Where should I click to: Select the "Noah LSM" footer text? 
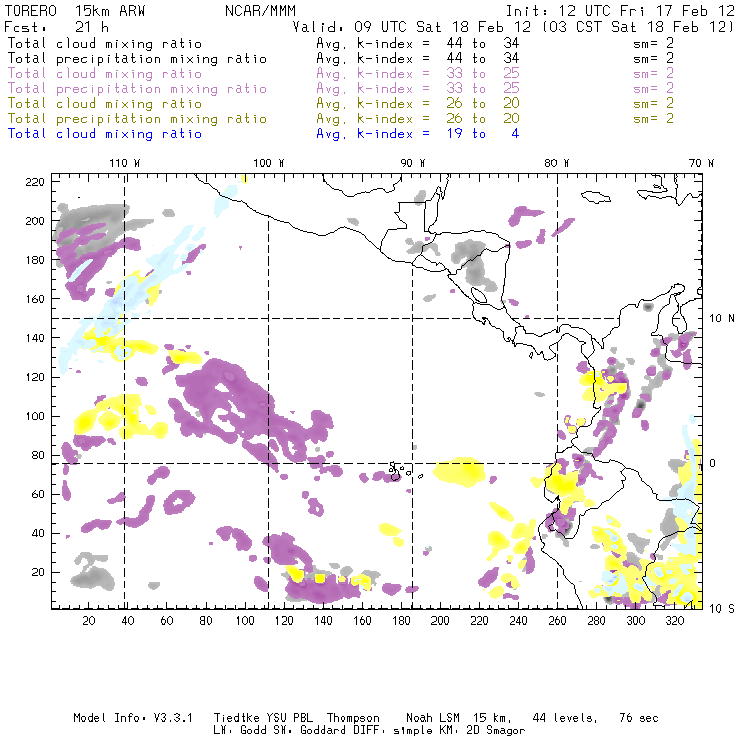point(433,718)
